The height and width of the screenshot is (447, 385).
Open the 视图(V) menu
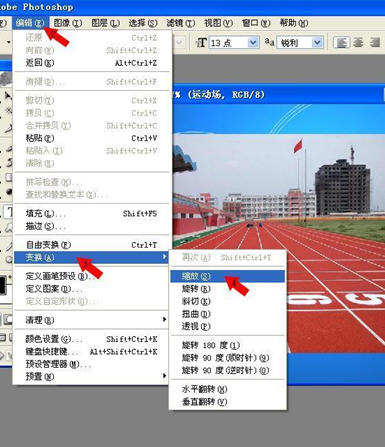pyautogui.click(x=218, y=23)
